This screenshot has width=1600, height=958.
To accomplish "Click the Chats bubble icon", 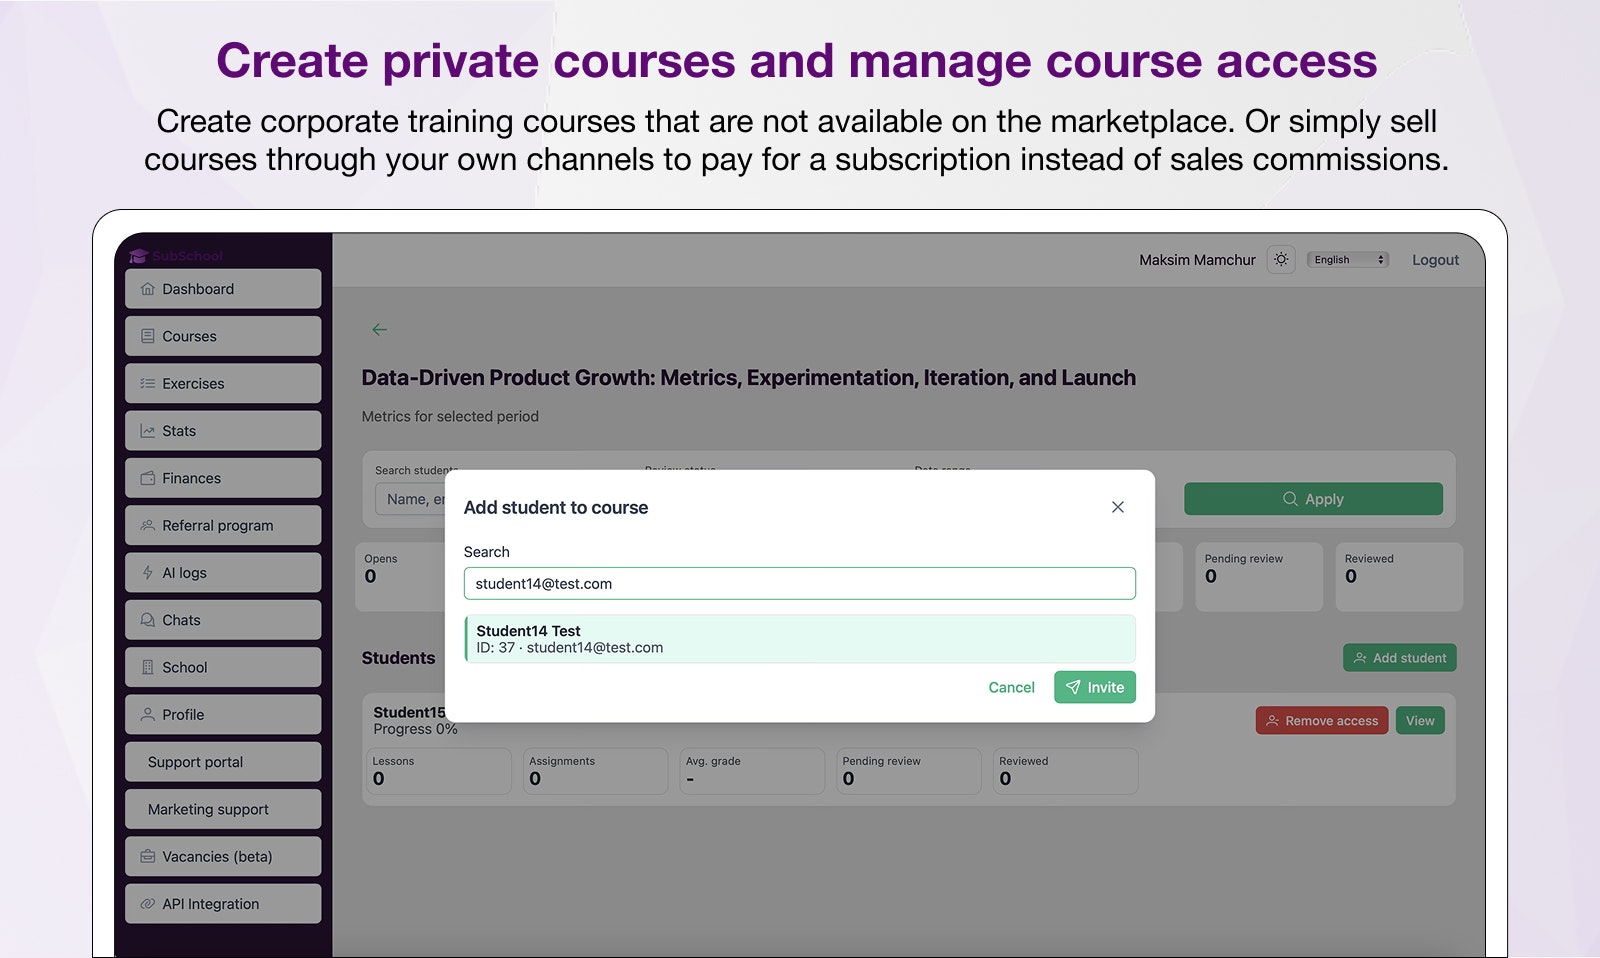I will pyautogui.click(x=148, y=620).
